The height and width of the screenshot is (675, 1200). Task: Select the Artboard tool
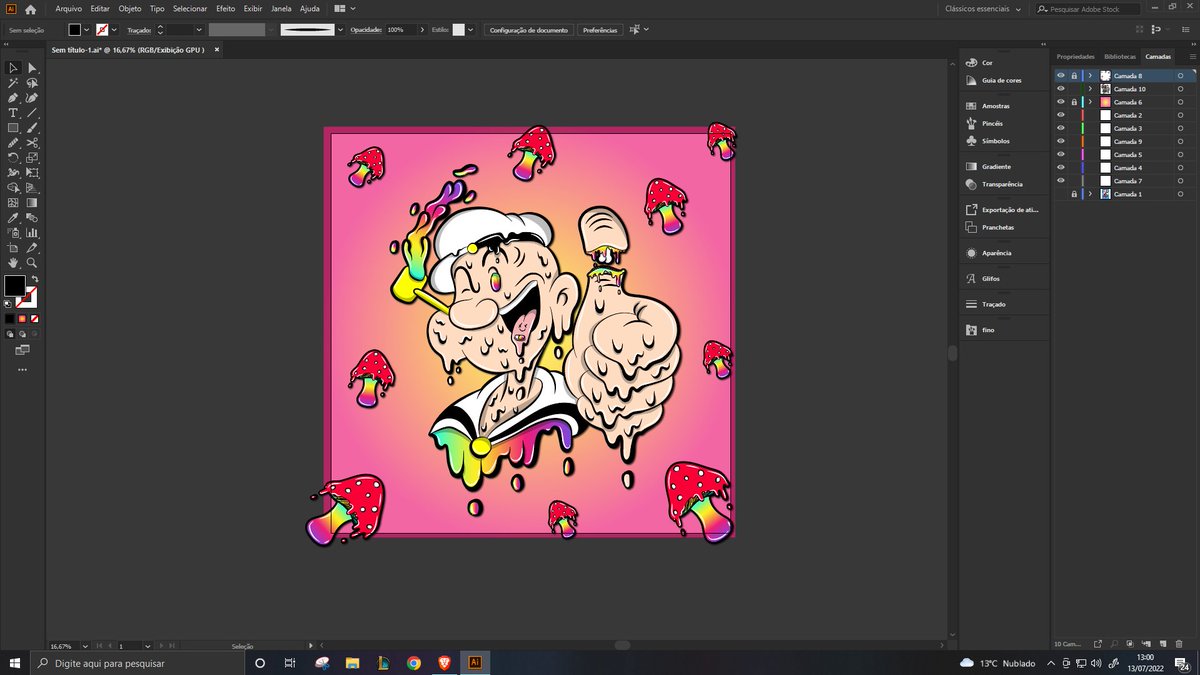(x=13, y=247)
